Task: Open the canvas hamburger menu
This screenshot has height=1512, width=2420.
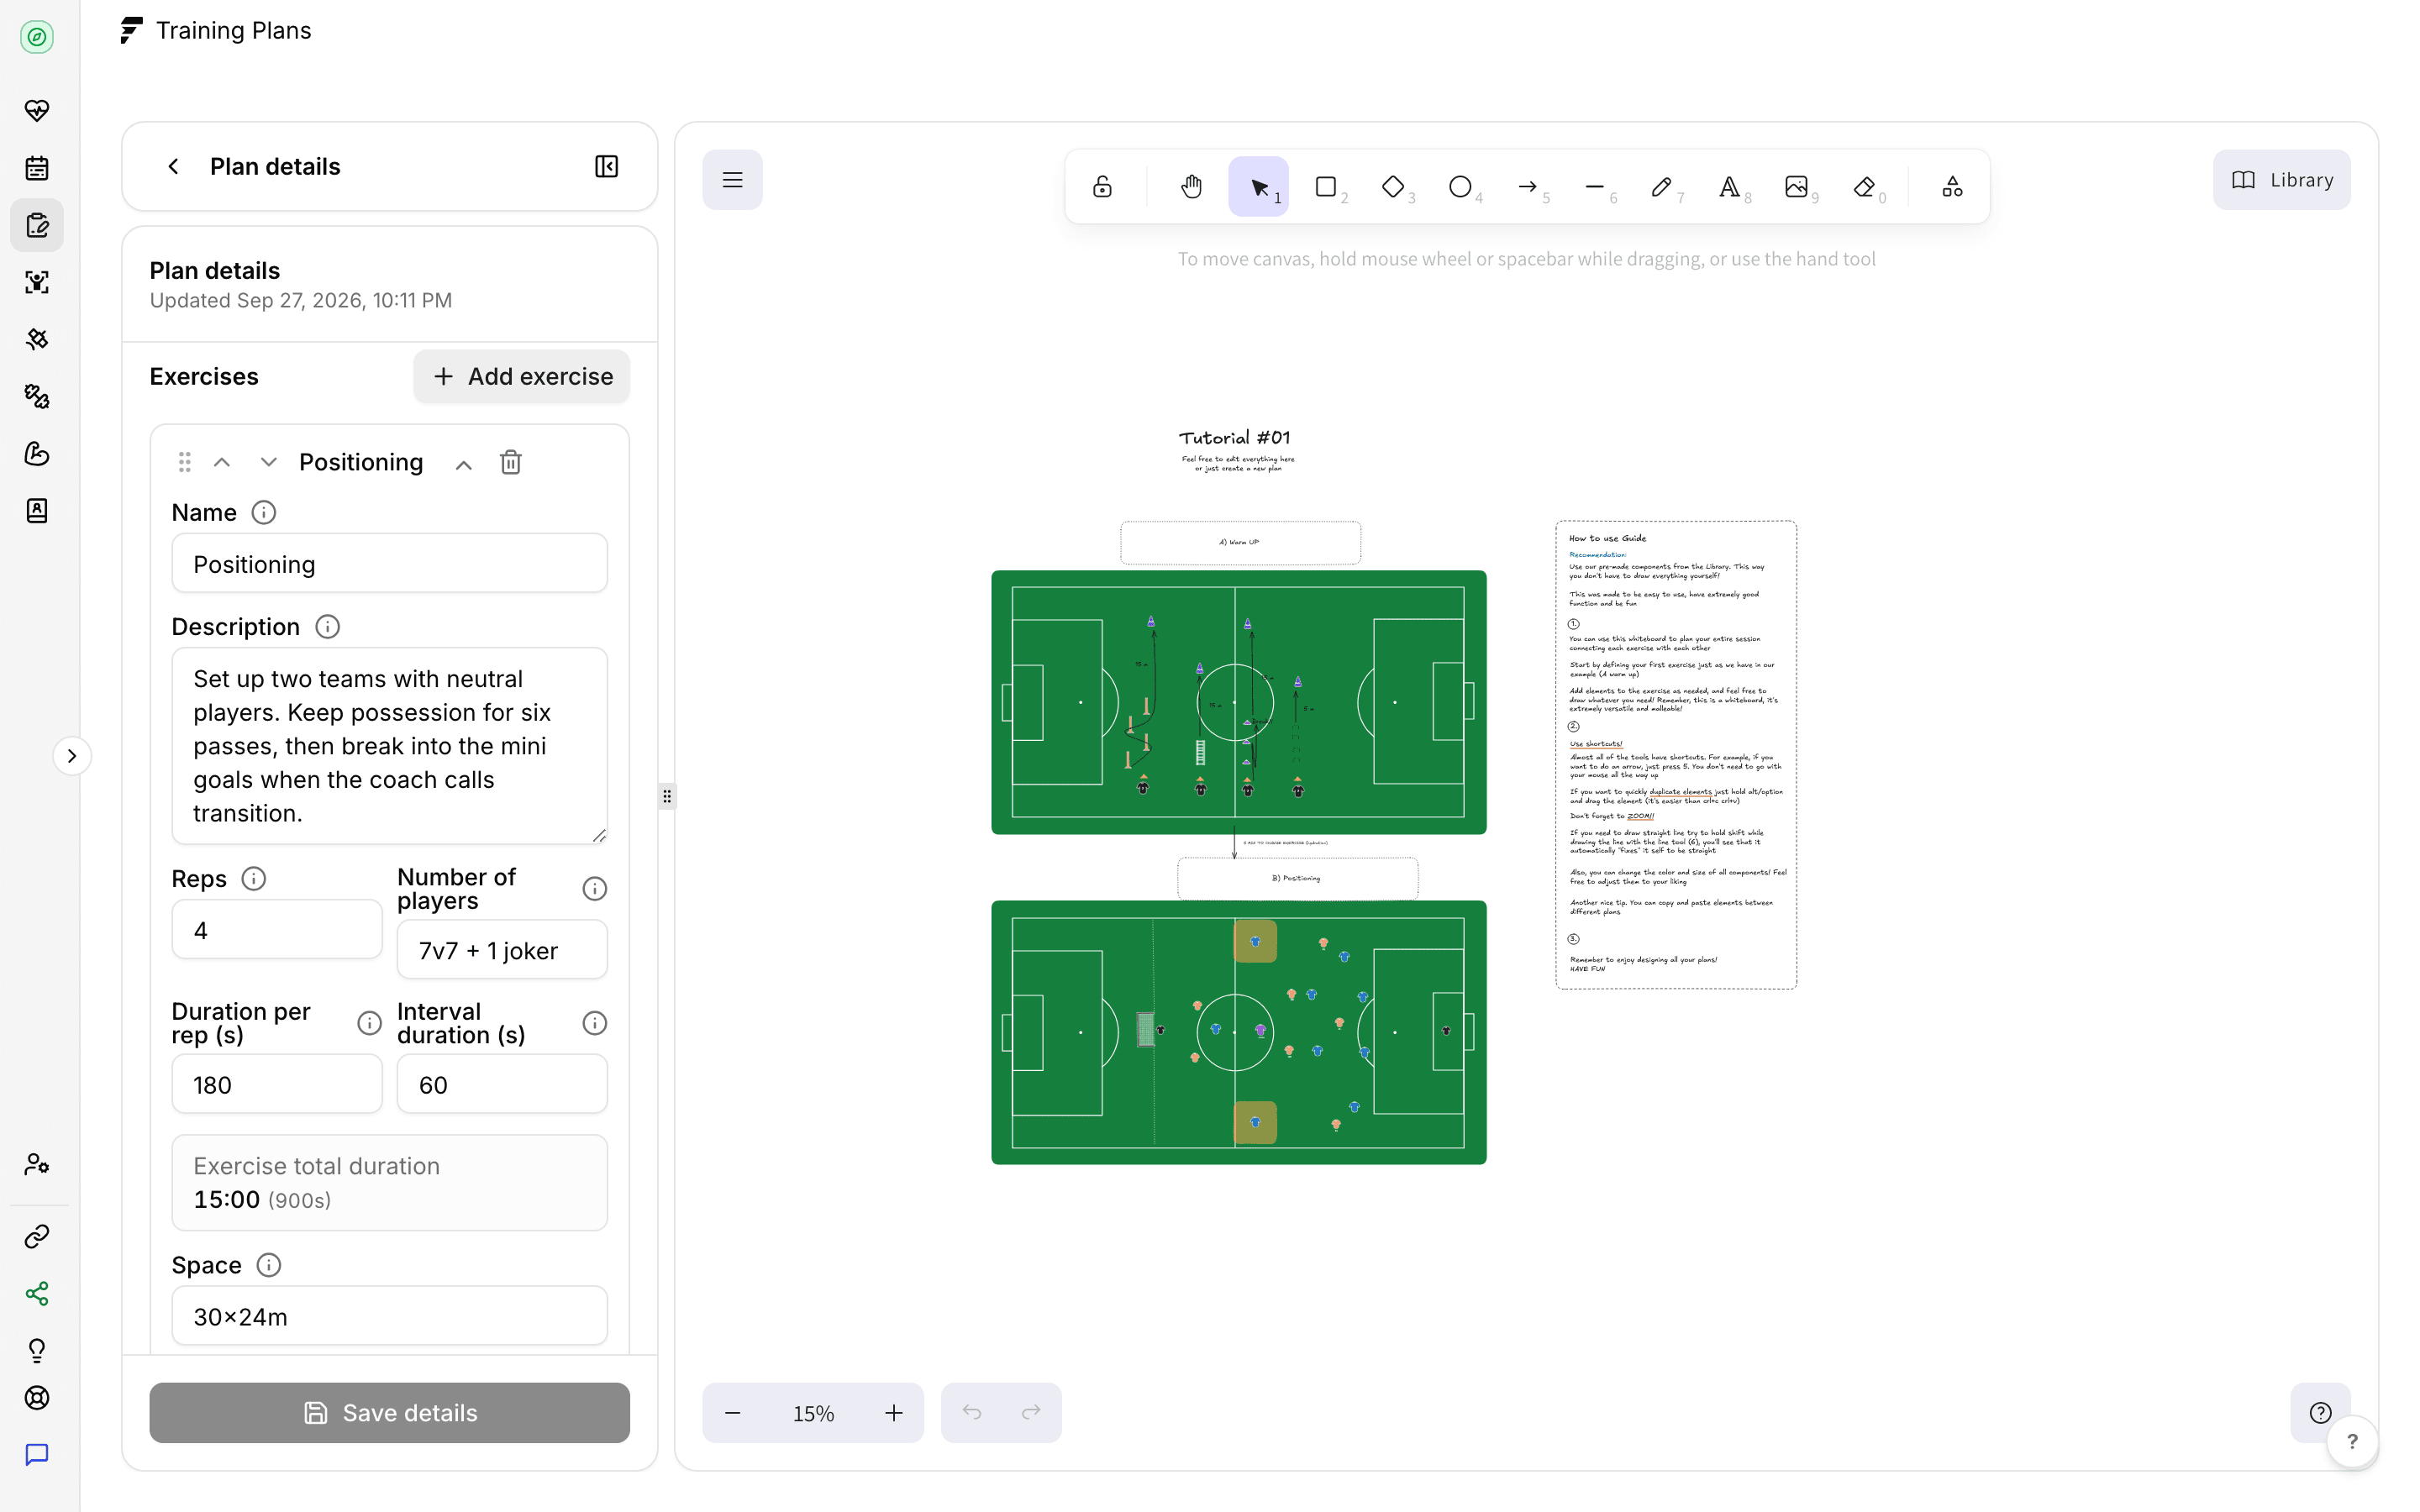Action: (732, 180)
